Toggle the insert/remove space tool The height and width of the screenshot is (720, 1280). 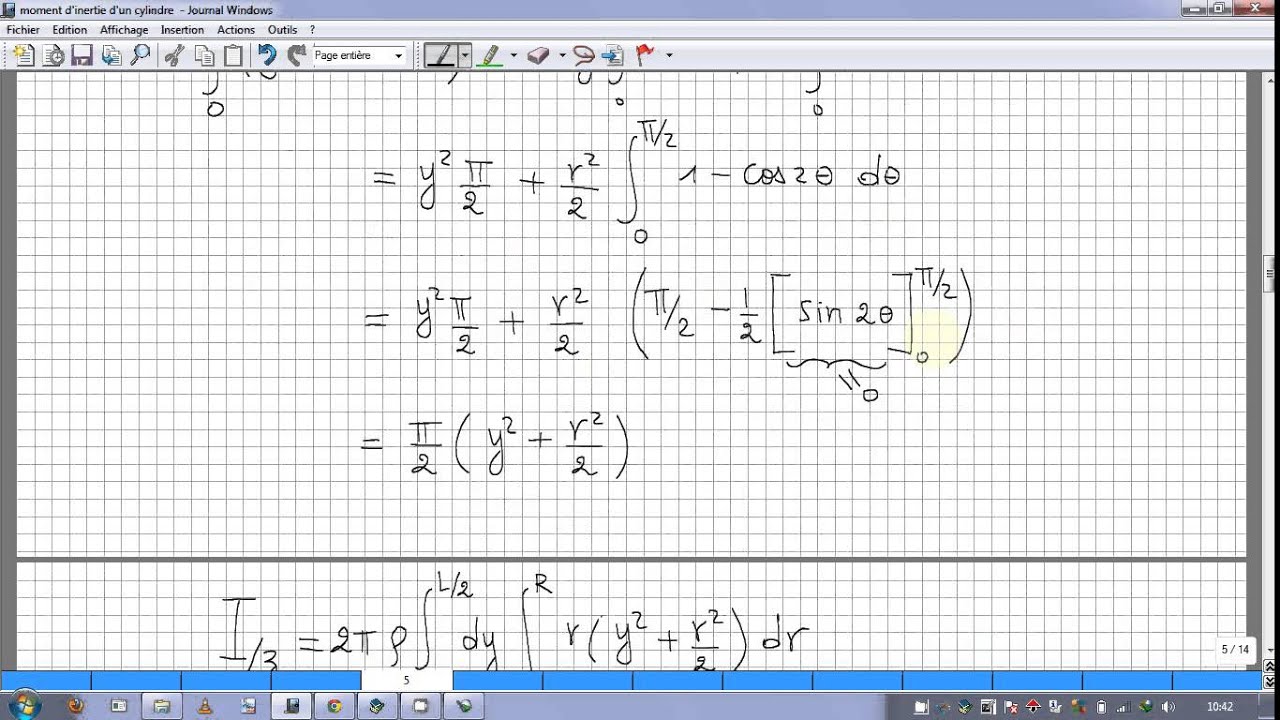pos(613,55)
